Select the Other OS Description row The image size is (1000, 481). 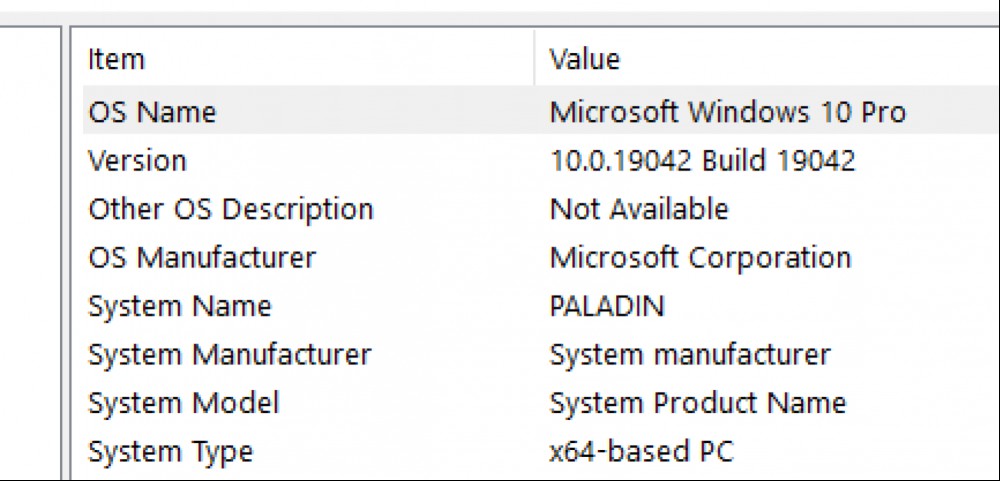(541, 209)
